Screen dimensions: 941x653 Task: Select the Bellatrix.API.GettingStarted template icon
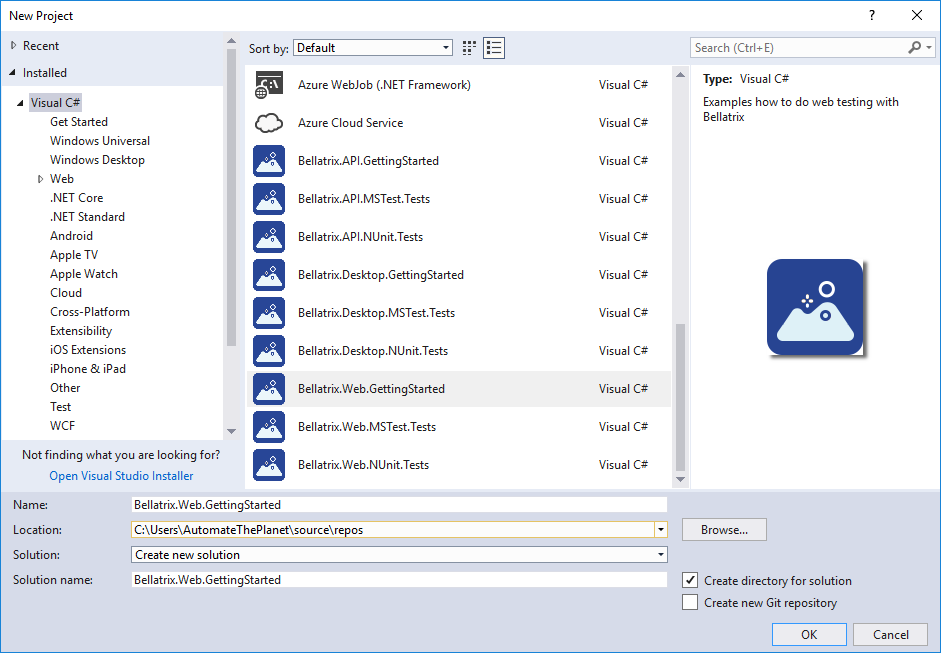[269, 161]
